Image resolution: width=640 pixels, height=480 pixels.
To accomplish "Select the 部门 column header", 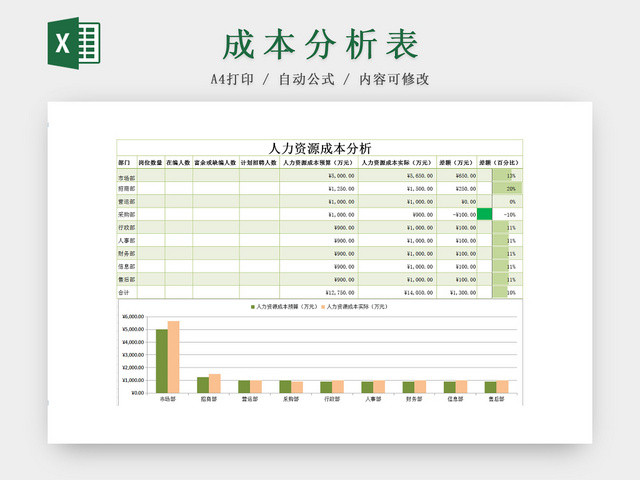I will click(x=127, y=162).
